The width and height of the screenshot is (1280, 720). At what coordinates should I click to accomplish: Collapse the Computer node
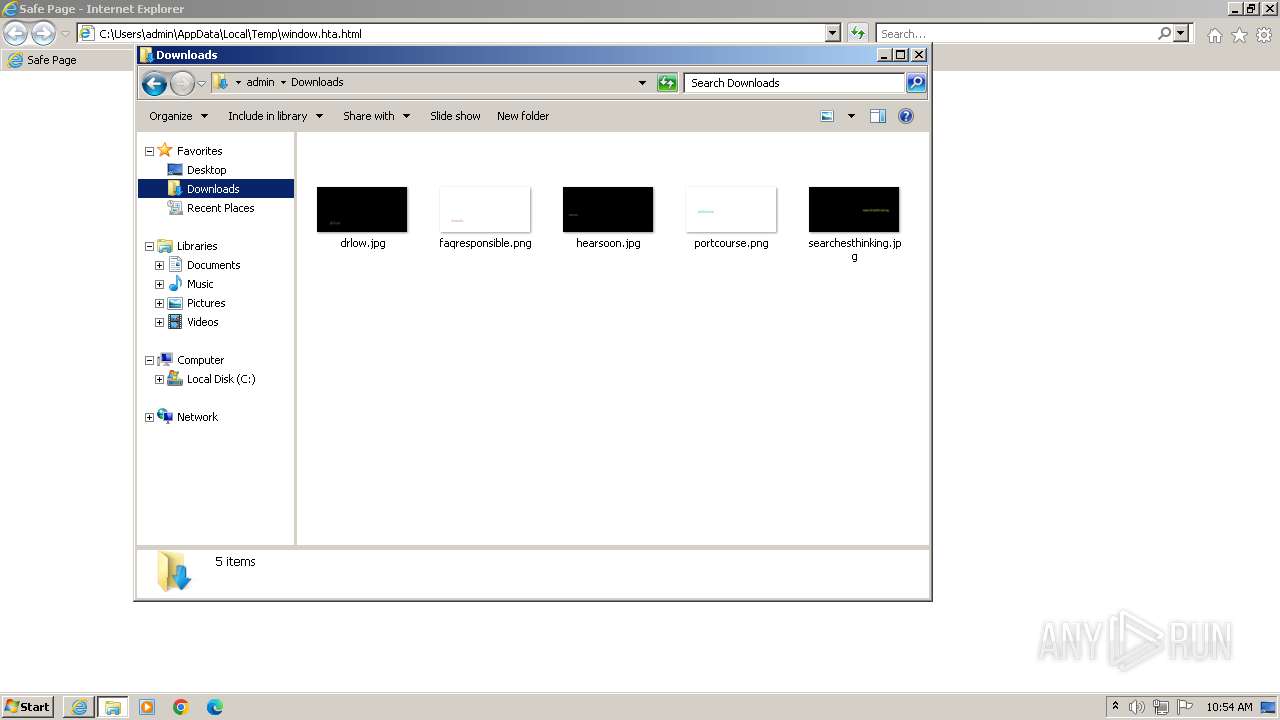[149, 360]
